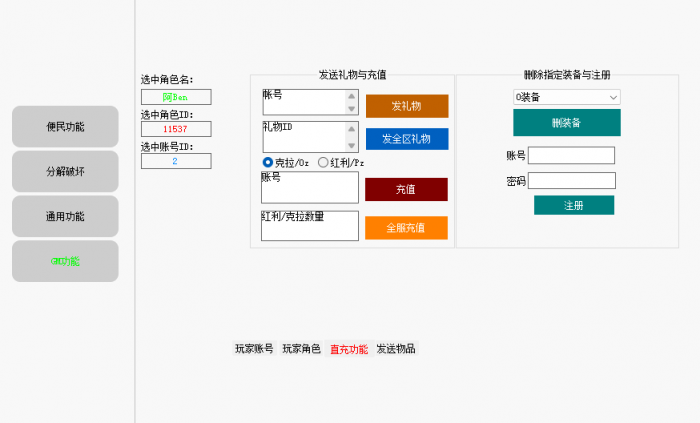The image size is (700, 423).
Task: Focus the 红利/克拉数量 text box
Action: coord(310,226)
